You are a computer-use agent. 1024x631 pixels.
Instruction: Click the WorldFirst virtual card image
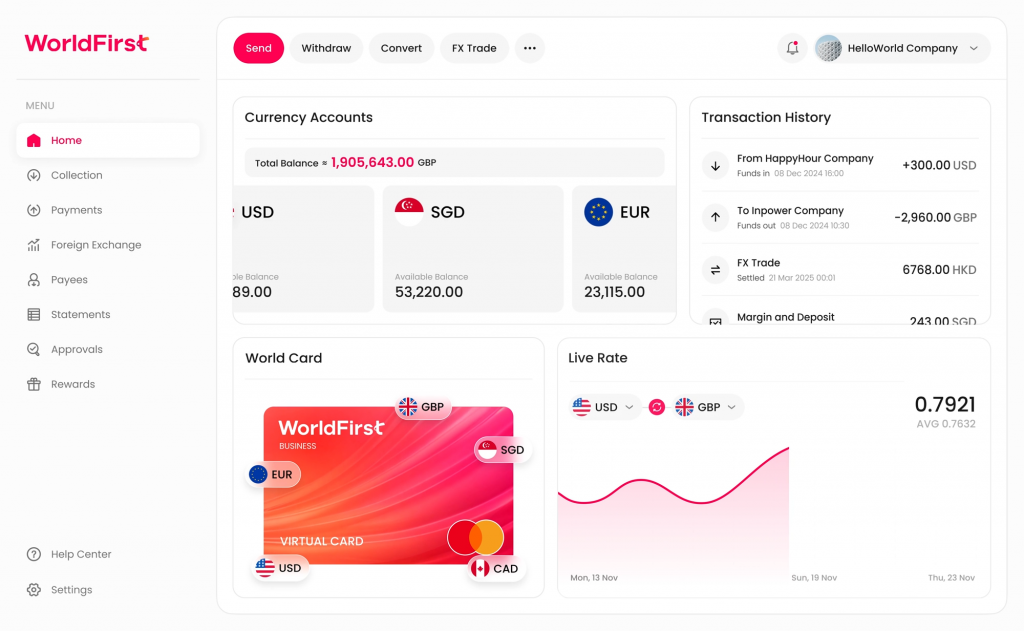[x=388, y=486]
